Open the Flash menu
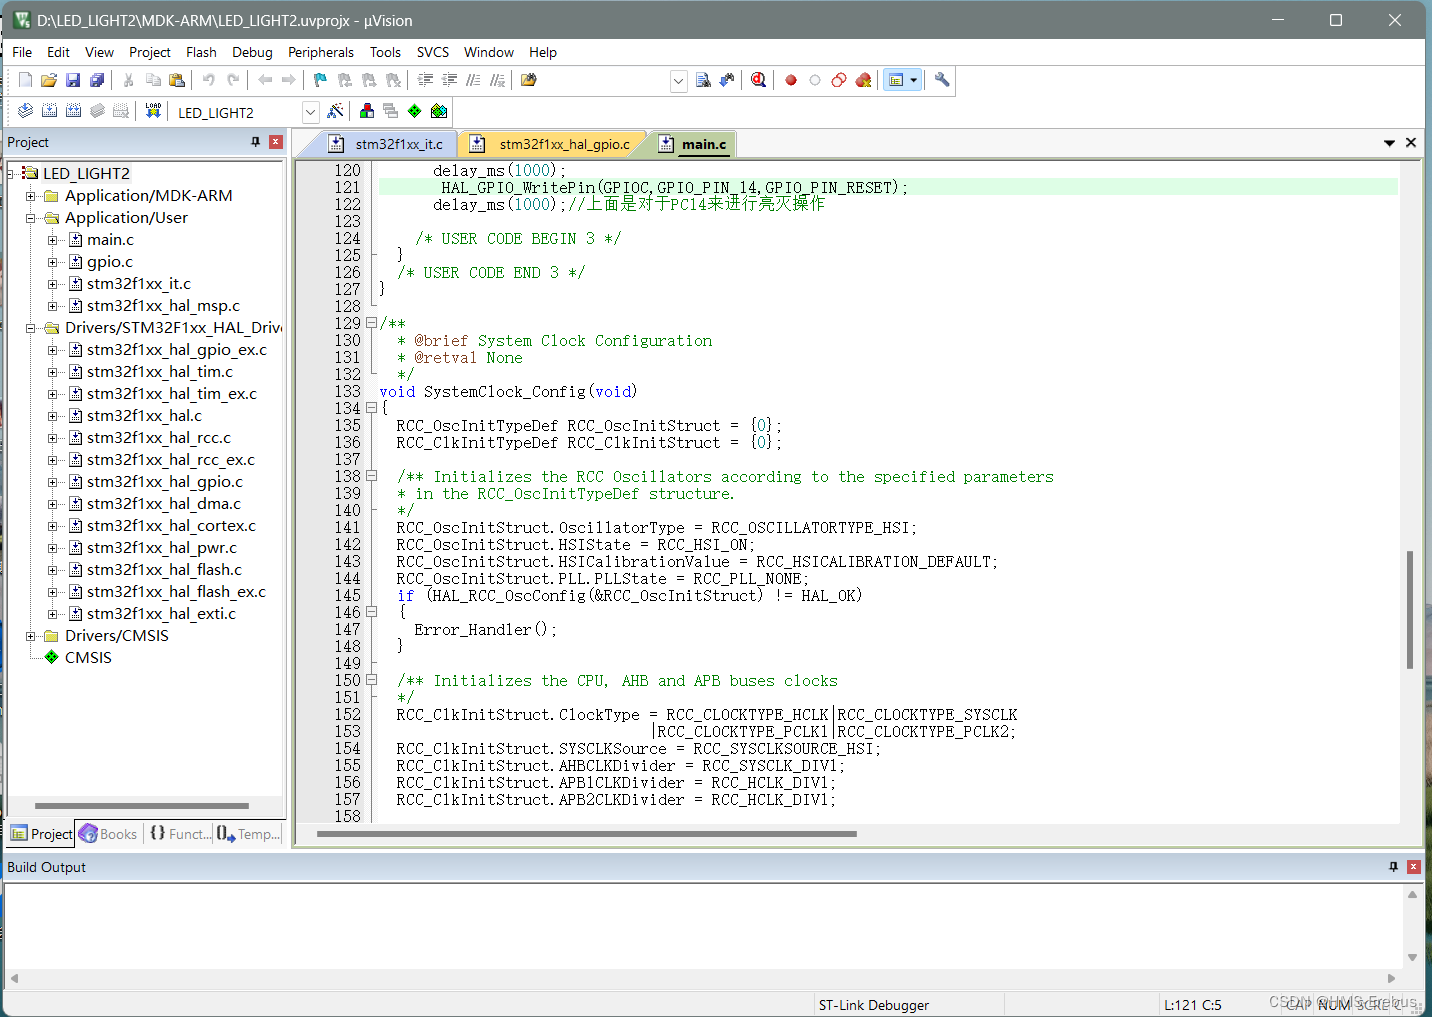This screenshot has height=1017, width=1432. (201, 52)
